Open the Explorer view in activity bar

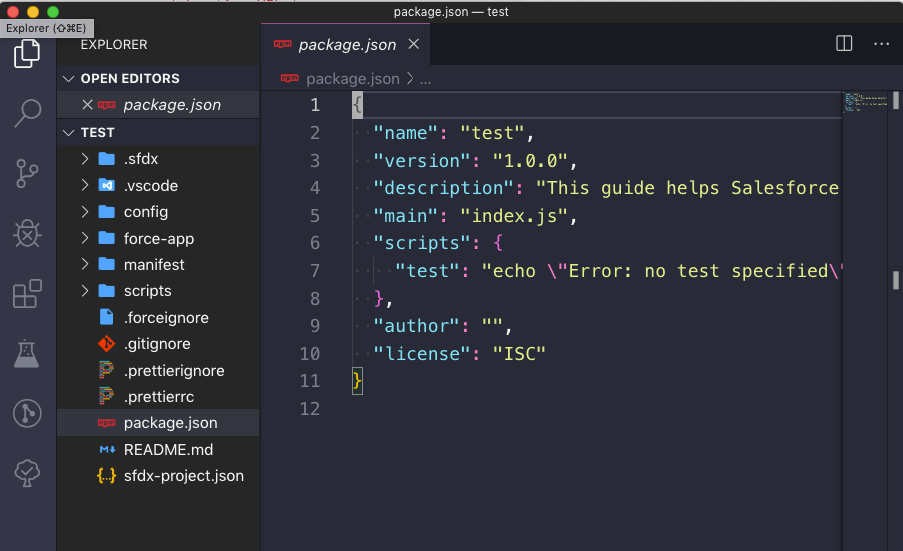(x=27, y=54)
